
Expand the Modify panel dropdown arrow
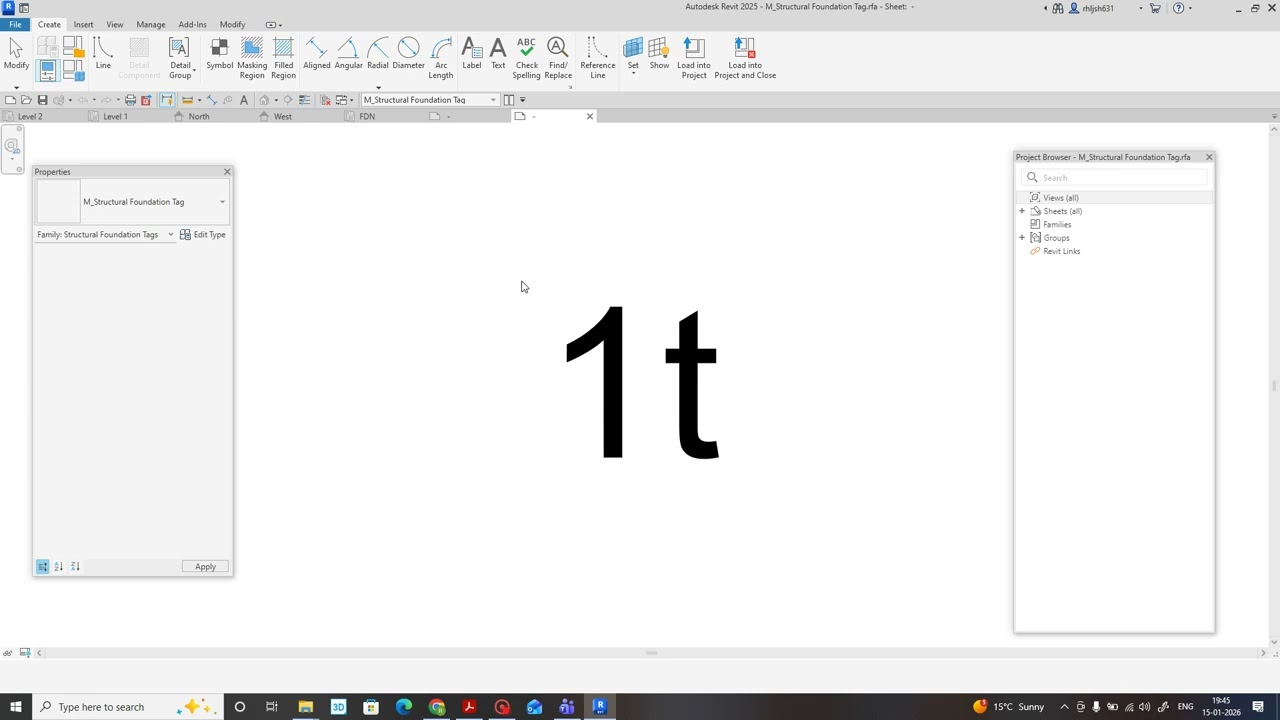click(x=16, y=87)
